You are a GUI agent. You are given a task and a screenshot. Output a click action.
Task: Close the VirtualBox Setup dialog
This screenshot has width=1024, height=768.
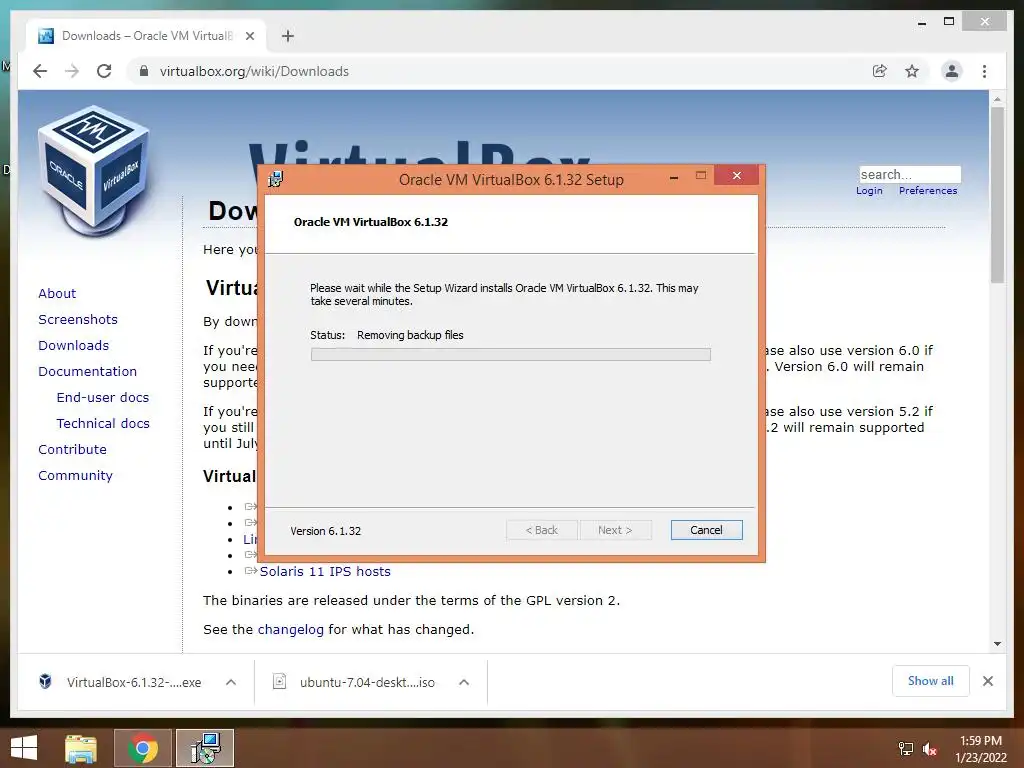[737, 176]
